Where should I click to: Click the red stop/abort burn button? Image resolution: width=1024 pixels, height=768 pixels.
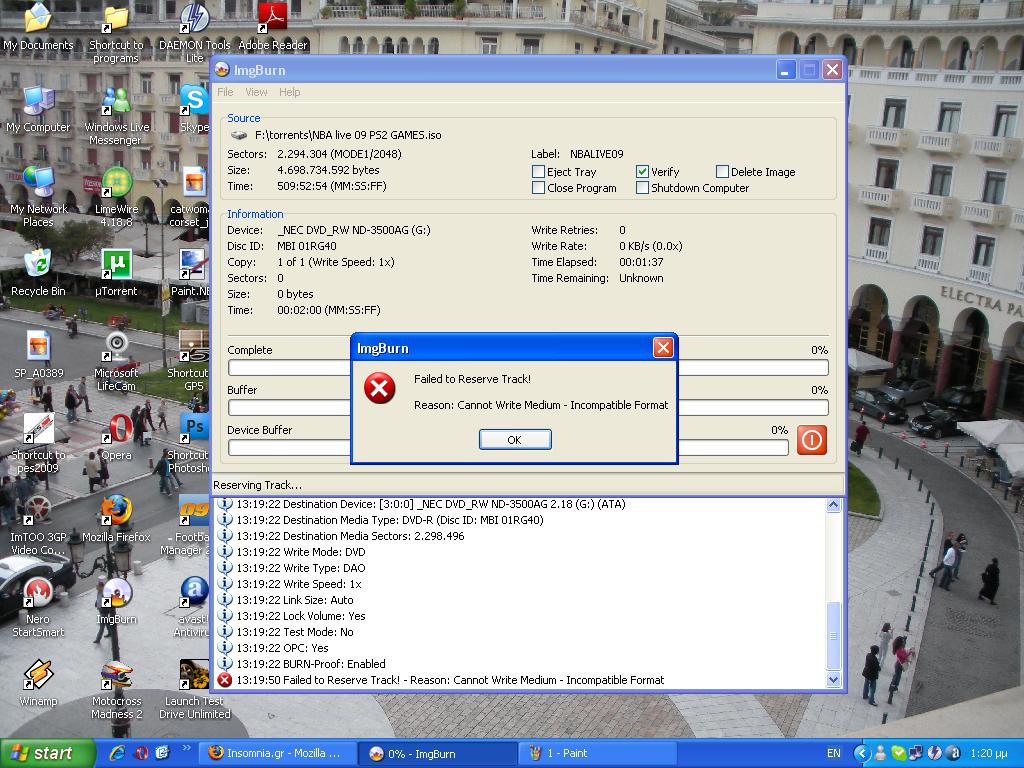pos(812,440)
